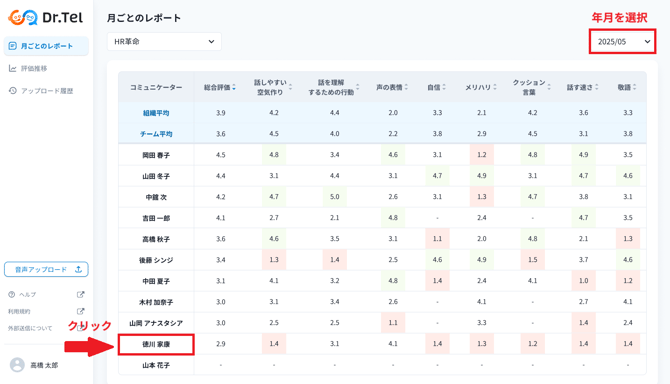
Task: Click the 音声アップロード button
Action: pos(46,270)
